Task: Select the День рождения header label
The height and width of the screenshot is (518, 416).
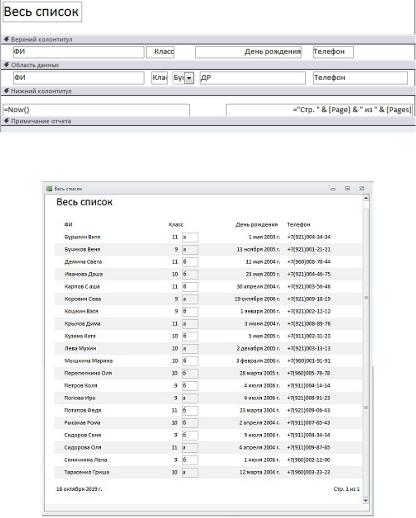Action: coord(248,52)
